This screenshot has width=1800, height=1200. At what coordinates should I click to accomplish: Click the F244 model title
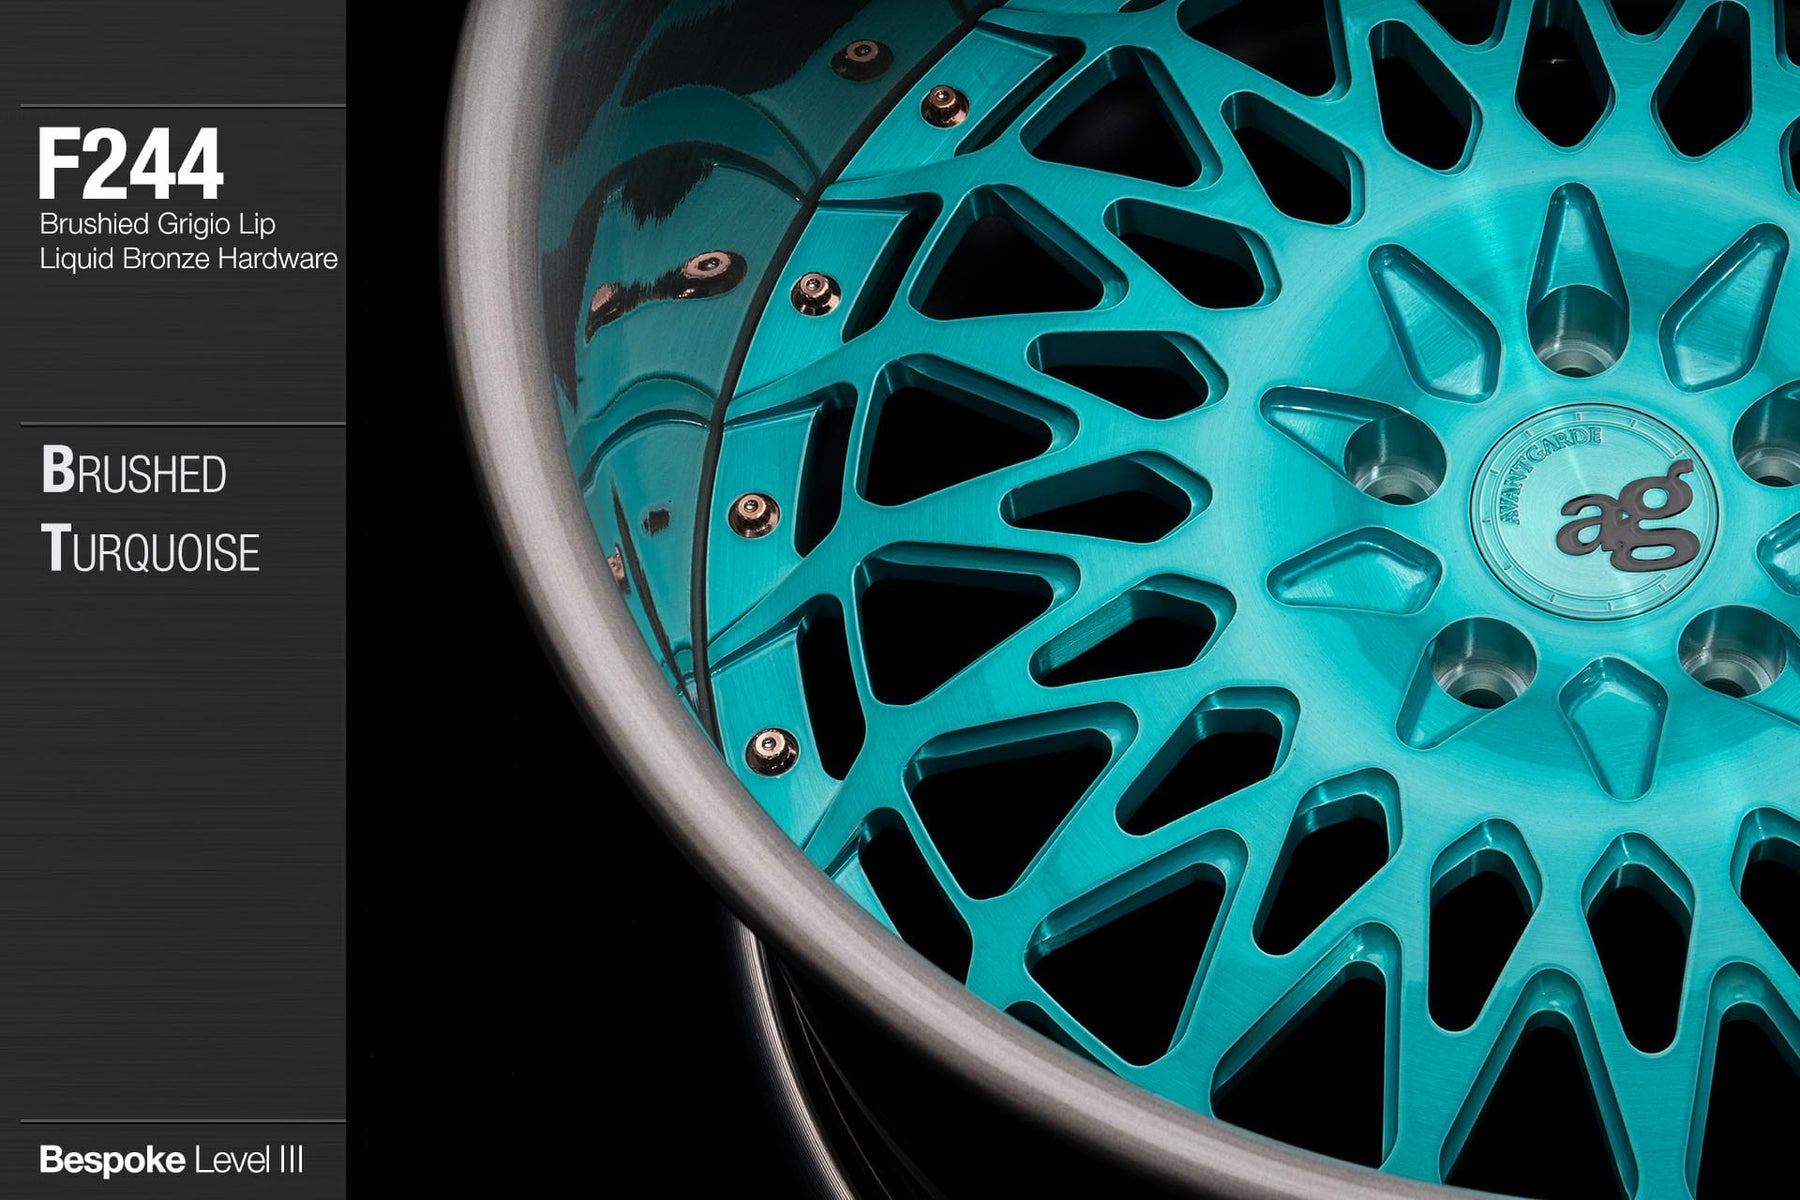pos(130,165)
